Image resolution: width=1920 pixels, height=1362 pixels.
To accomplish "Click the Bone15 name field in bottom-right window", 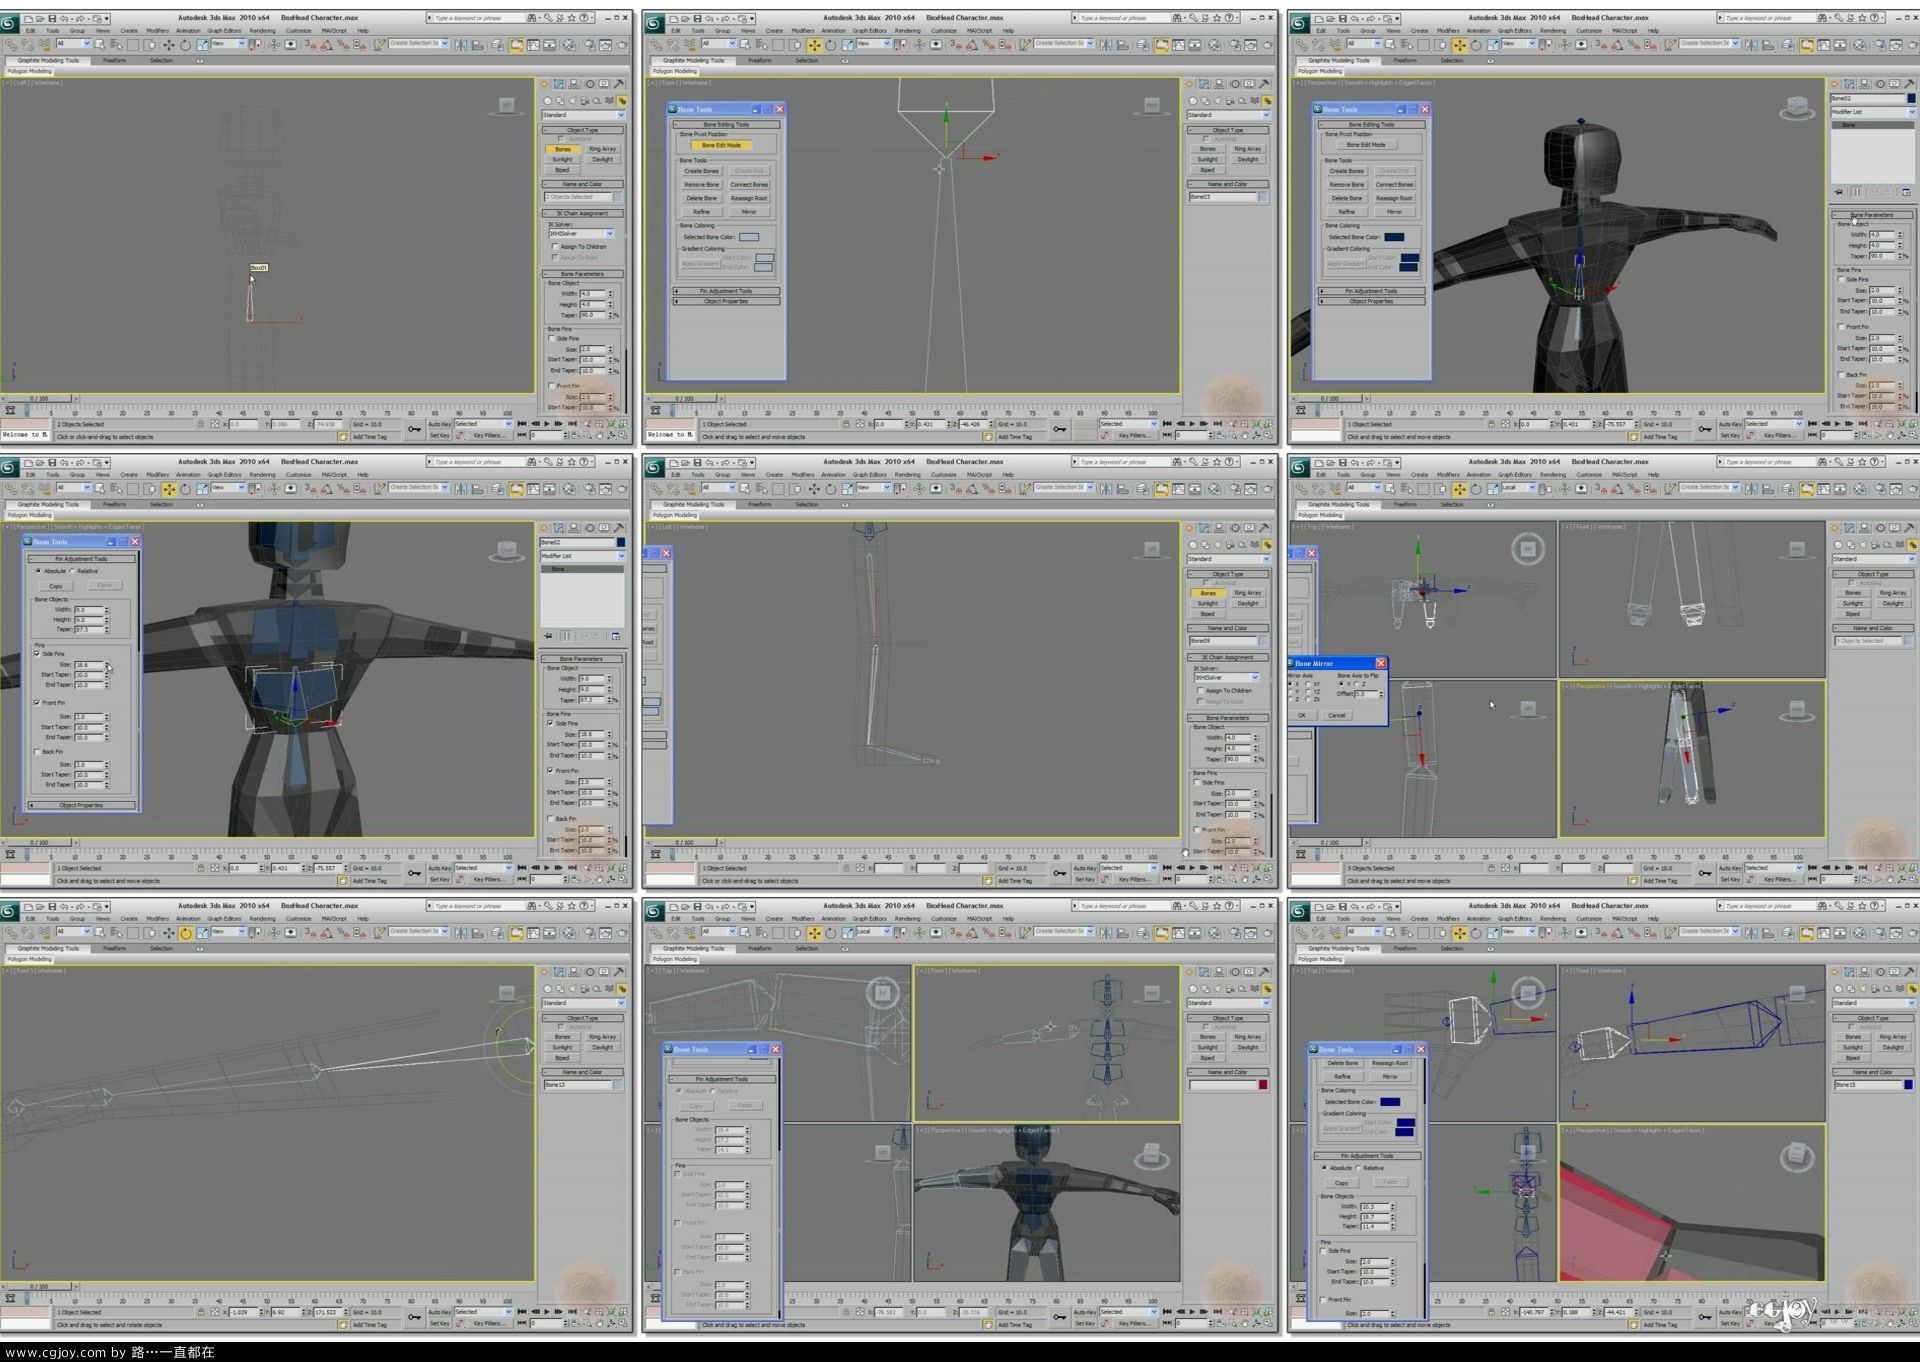I will (1868, 1084).
